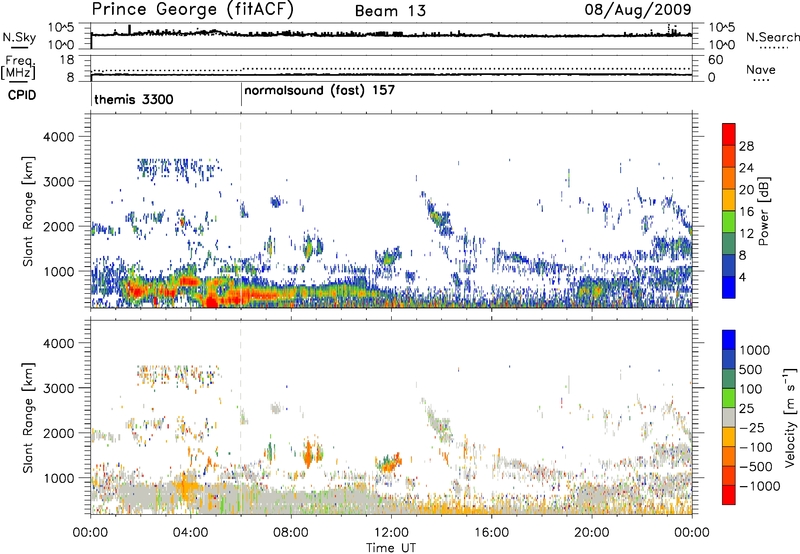The image size is (800, 554).
Task: Click the '18' tick on frequency axis
Action: [67, 60]
